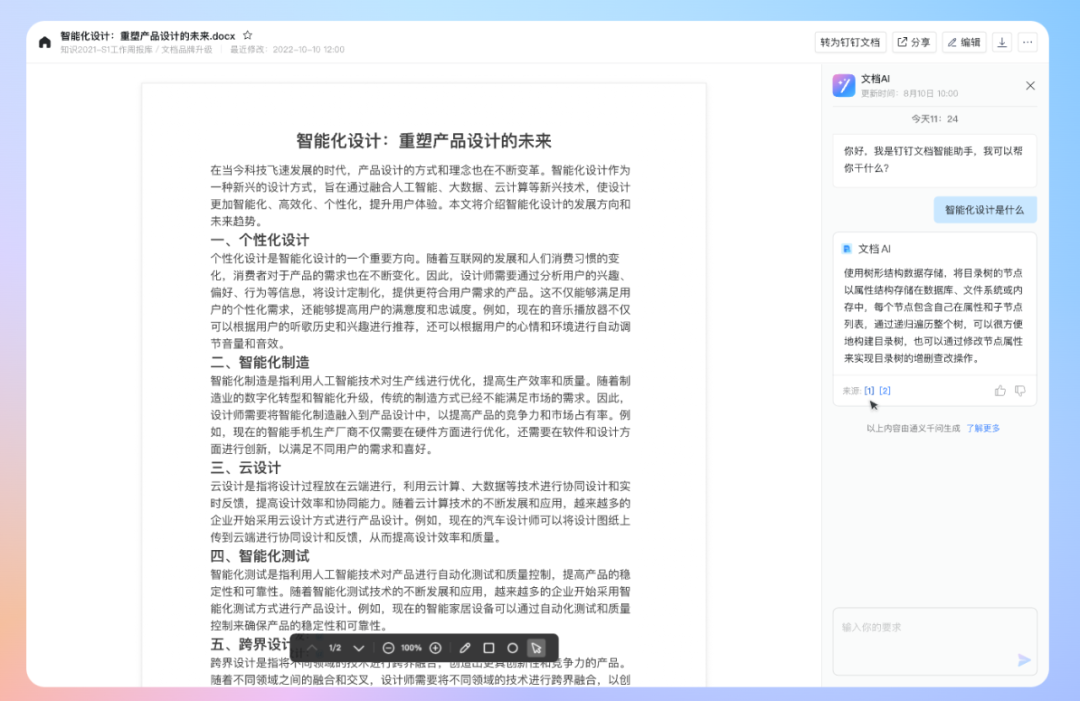Activate the cursor pointer tool

tap(536, 648)
